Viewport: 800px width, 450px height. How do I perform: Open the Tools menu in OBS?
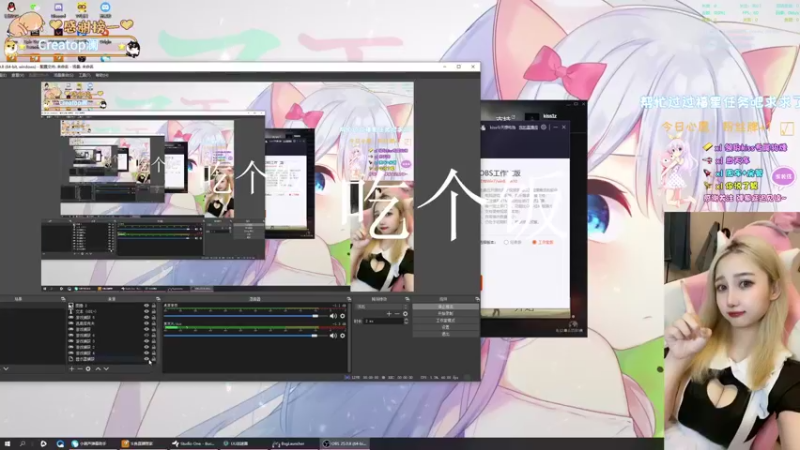pyautogui.click(x=84, y=75)
